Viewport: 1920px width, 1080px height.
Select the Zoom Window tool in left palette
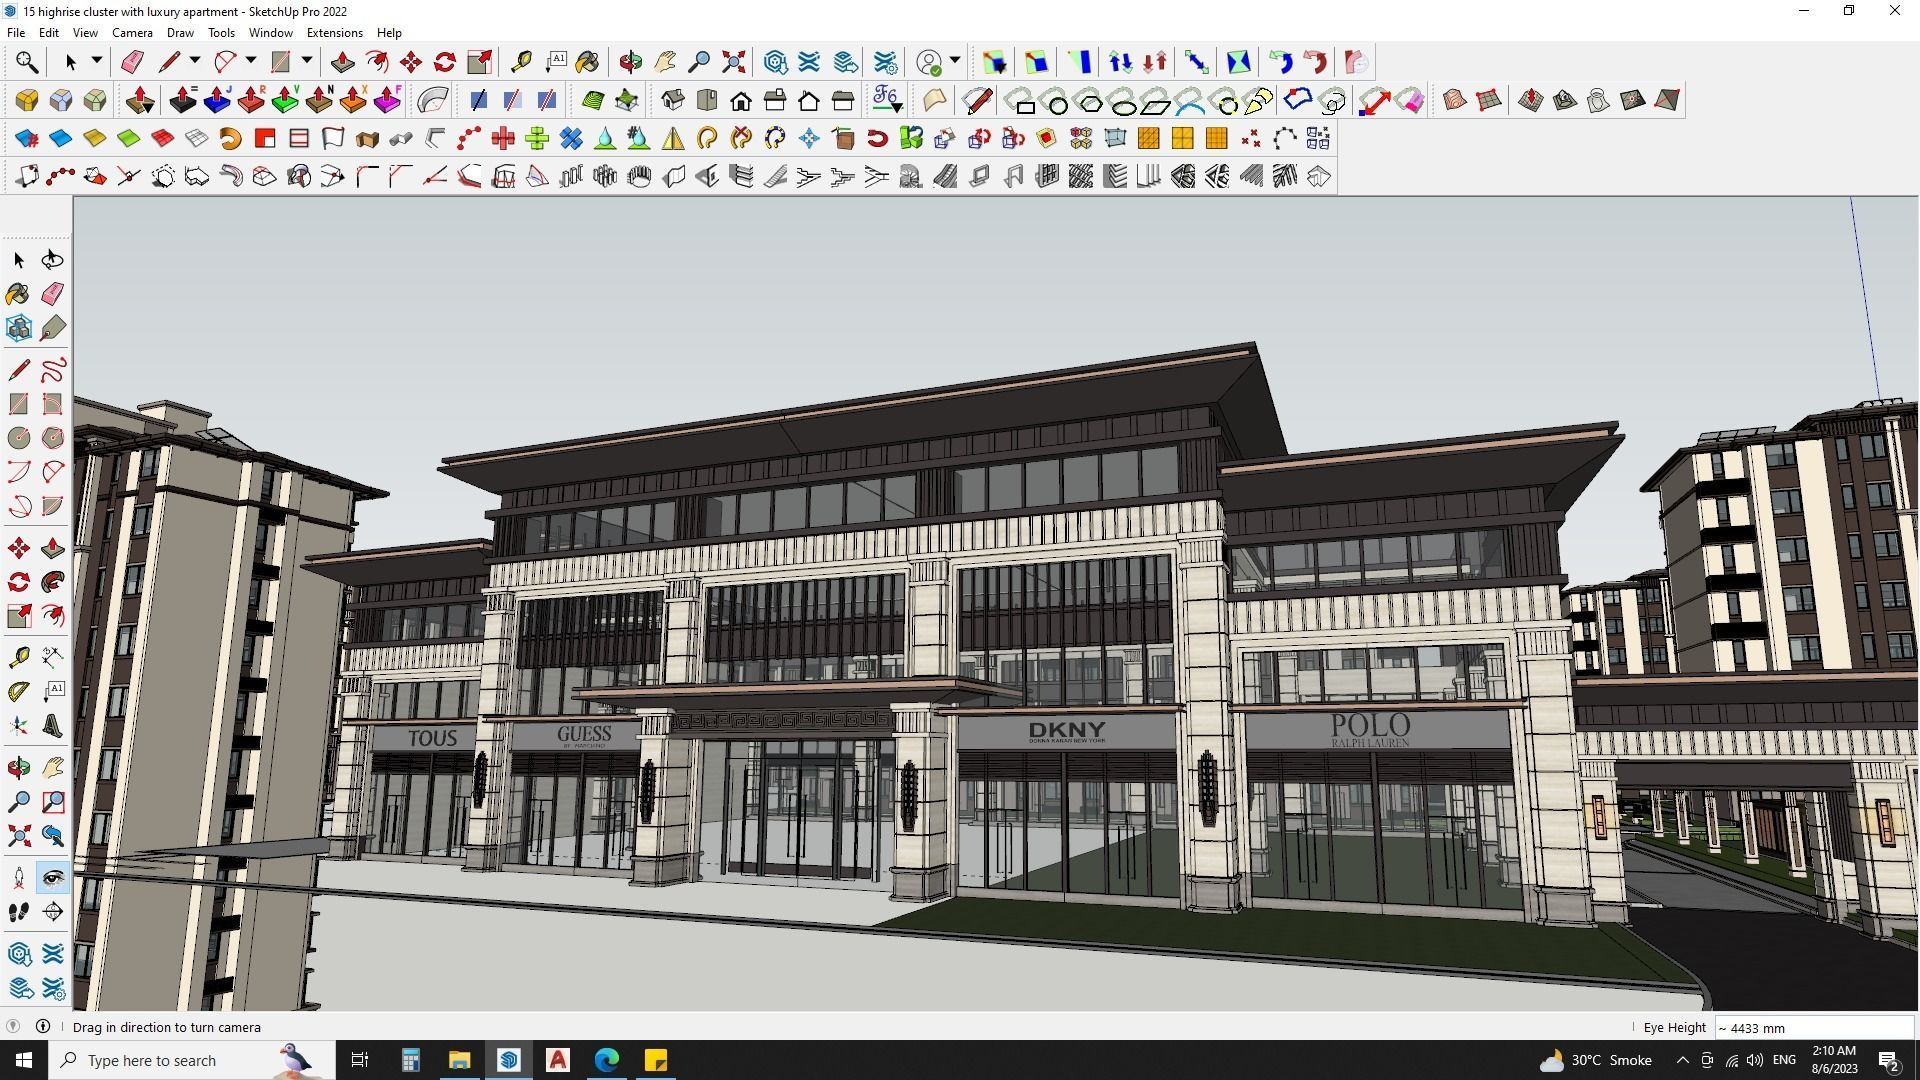[53, 802]
